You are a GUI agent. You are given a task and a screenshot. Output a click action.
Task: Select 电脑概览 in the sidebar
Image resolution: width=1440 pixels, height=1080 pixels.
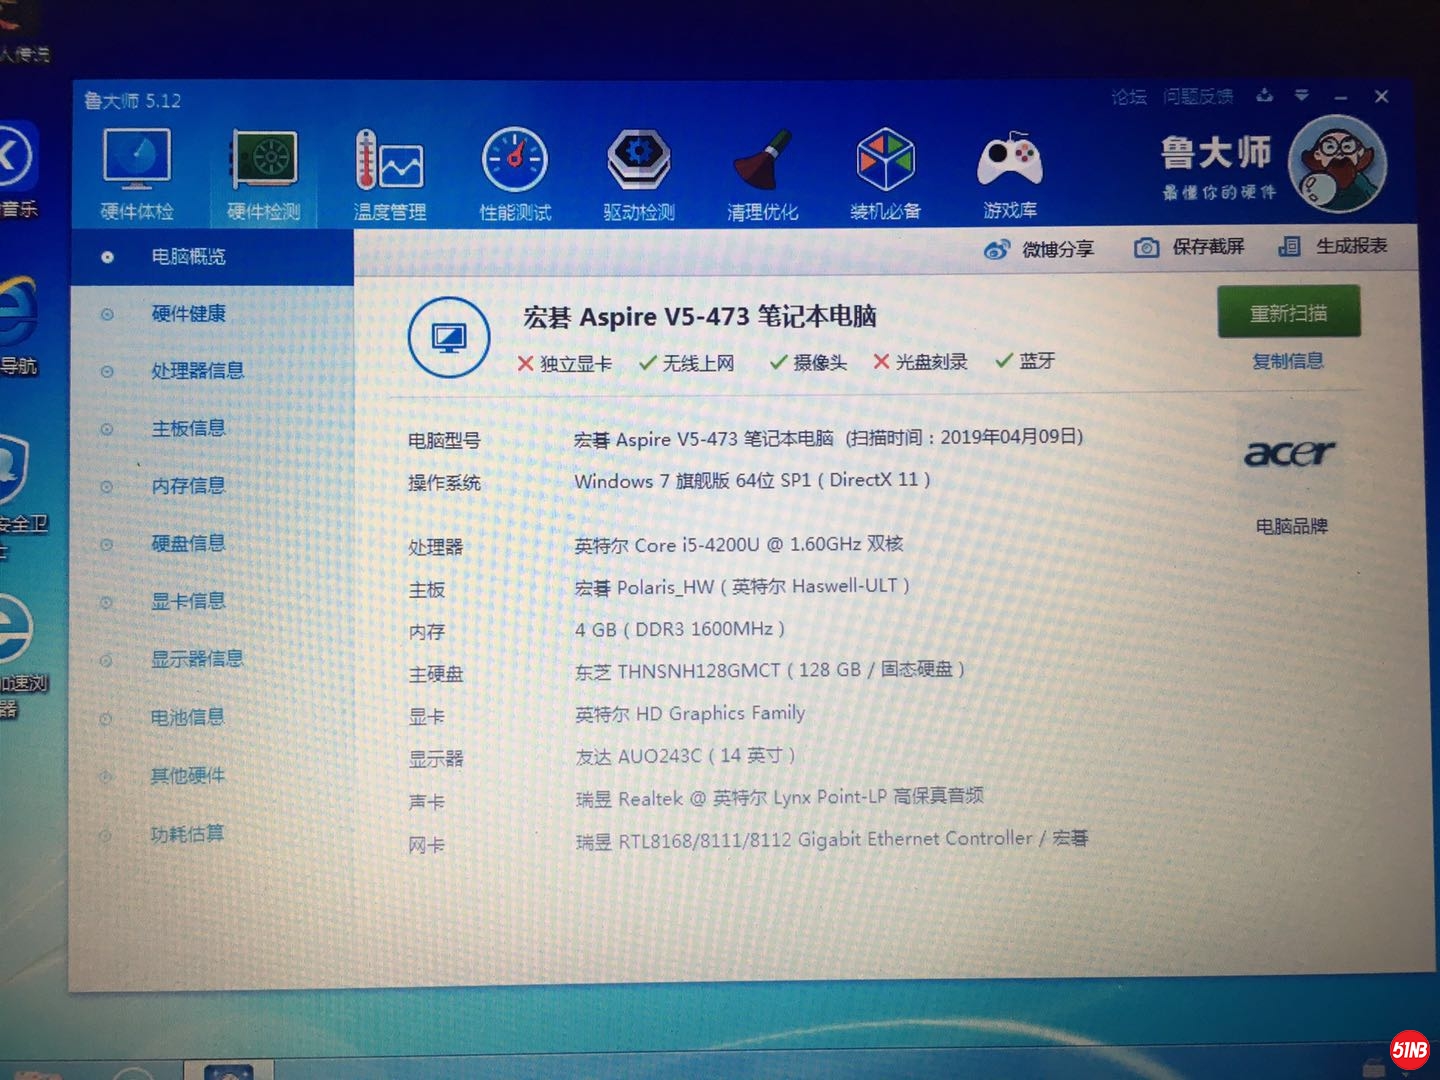pos(188,257)
